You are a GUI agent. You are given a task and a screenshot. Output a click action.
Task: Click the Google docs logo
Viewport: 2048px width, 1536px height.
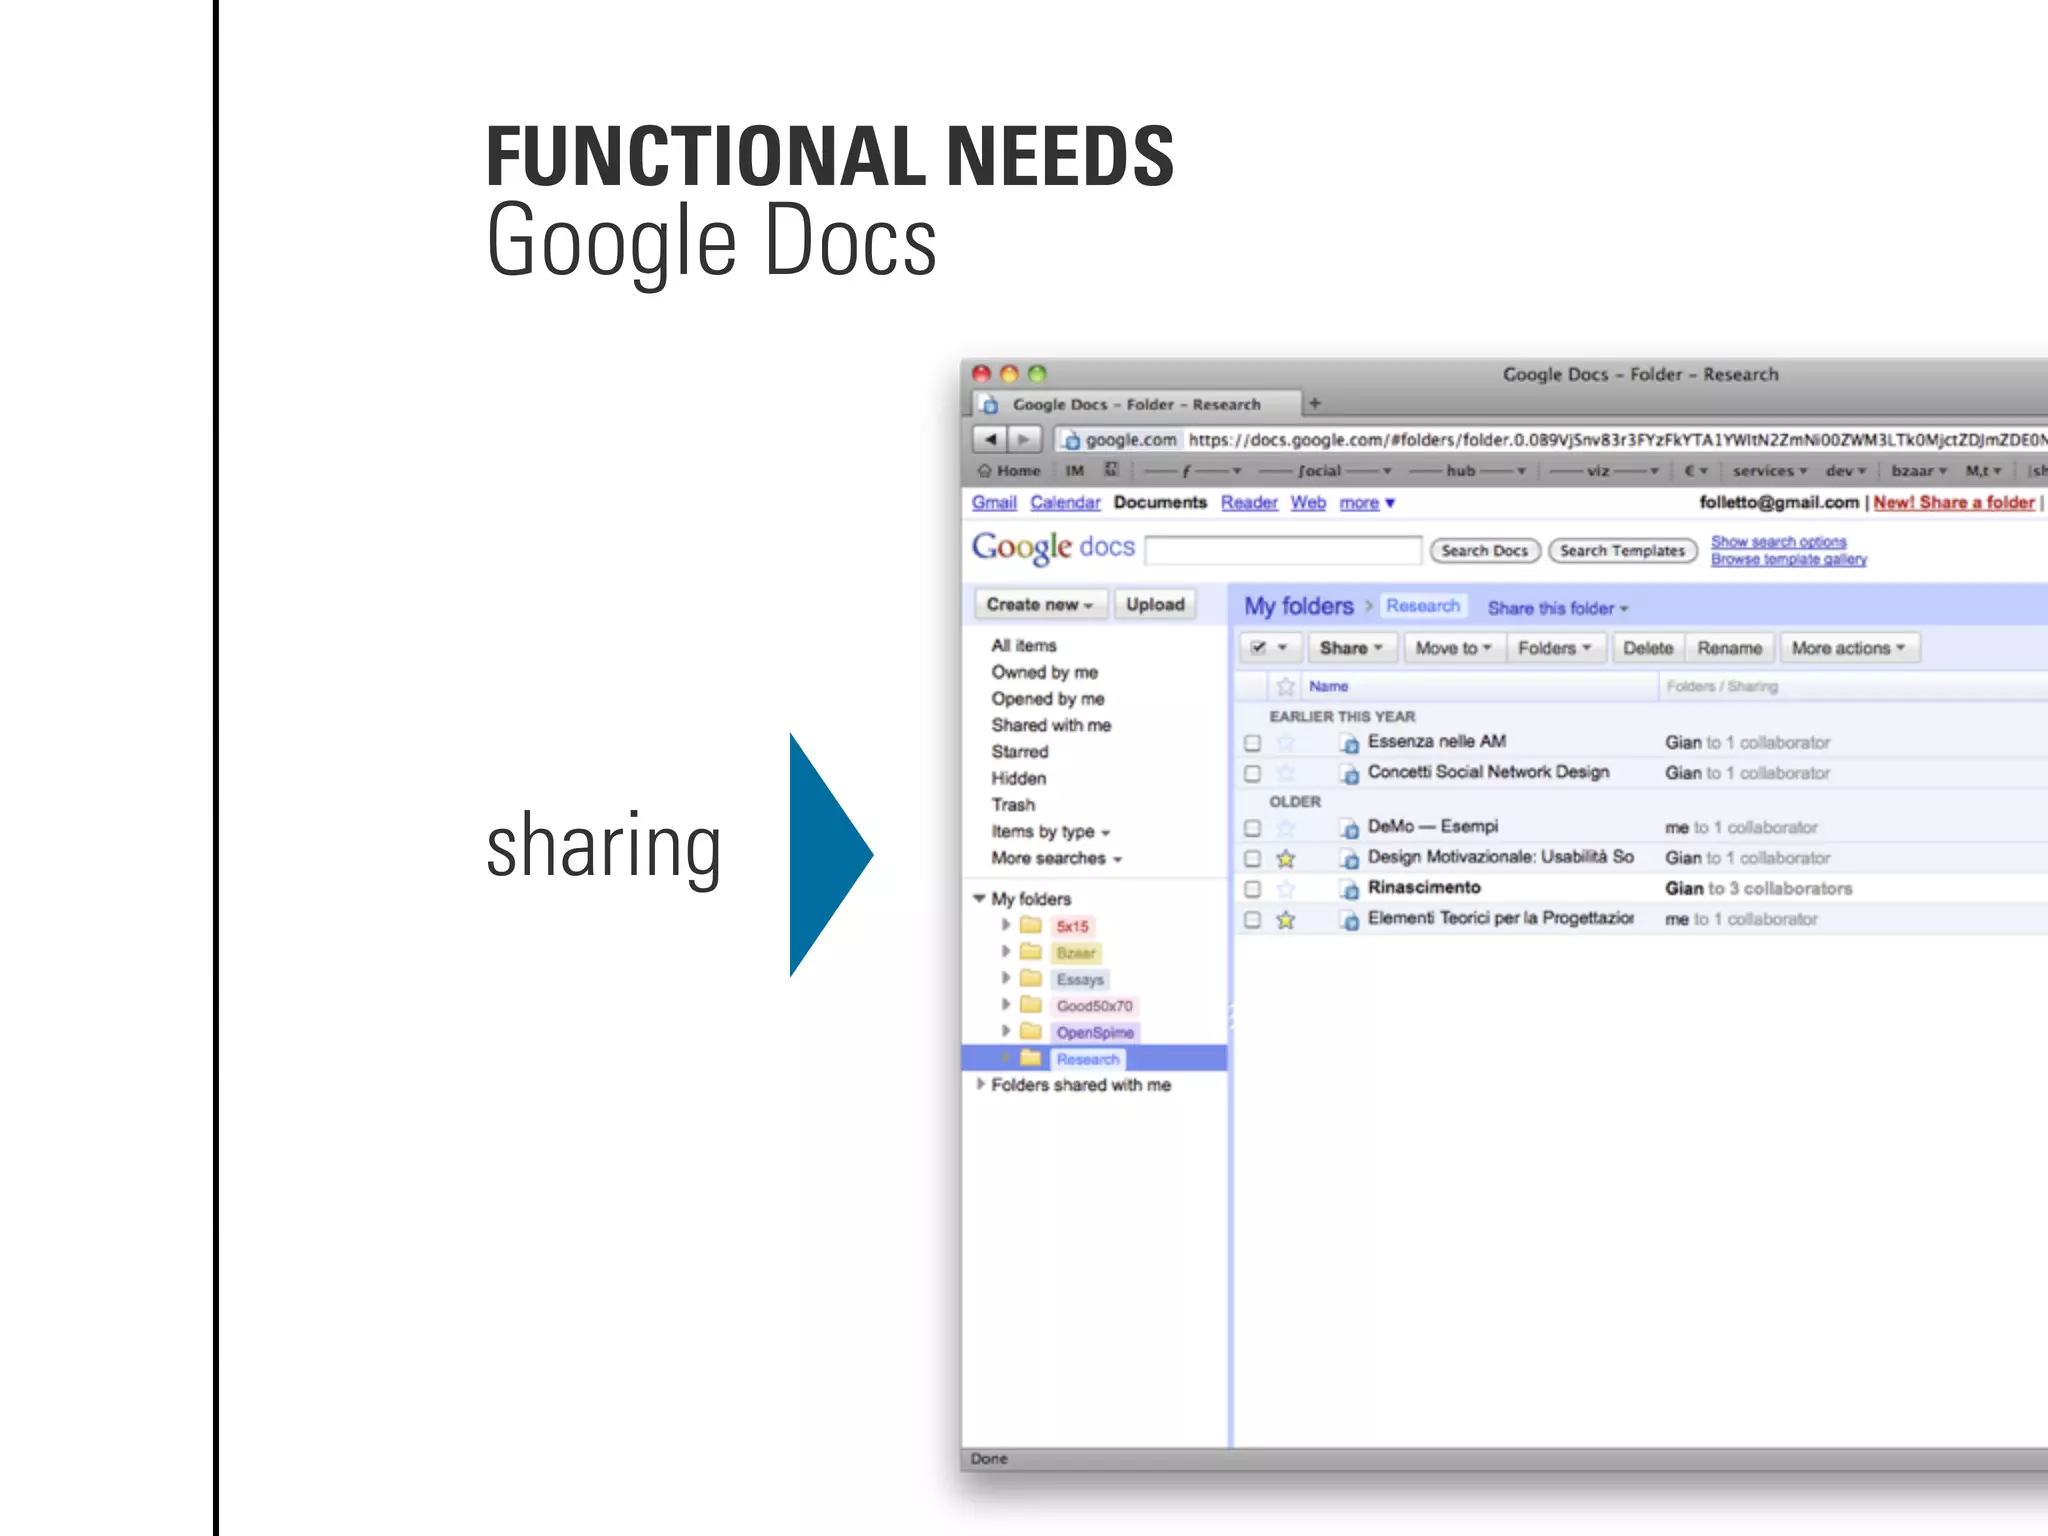click(1053, 547)
